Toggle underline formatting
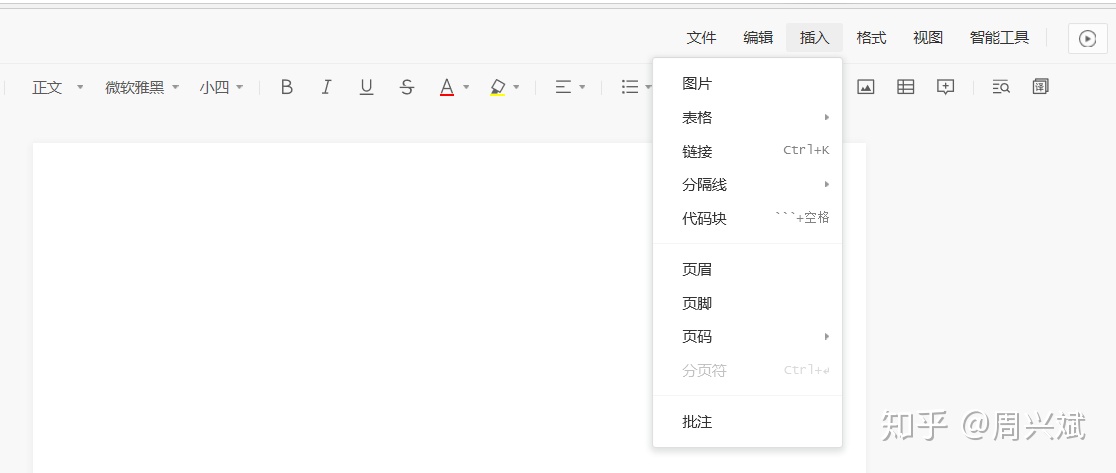 point(367,87)
